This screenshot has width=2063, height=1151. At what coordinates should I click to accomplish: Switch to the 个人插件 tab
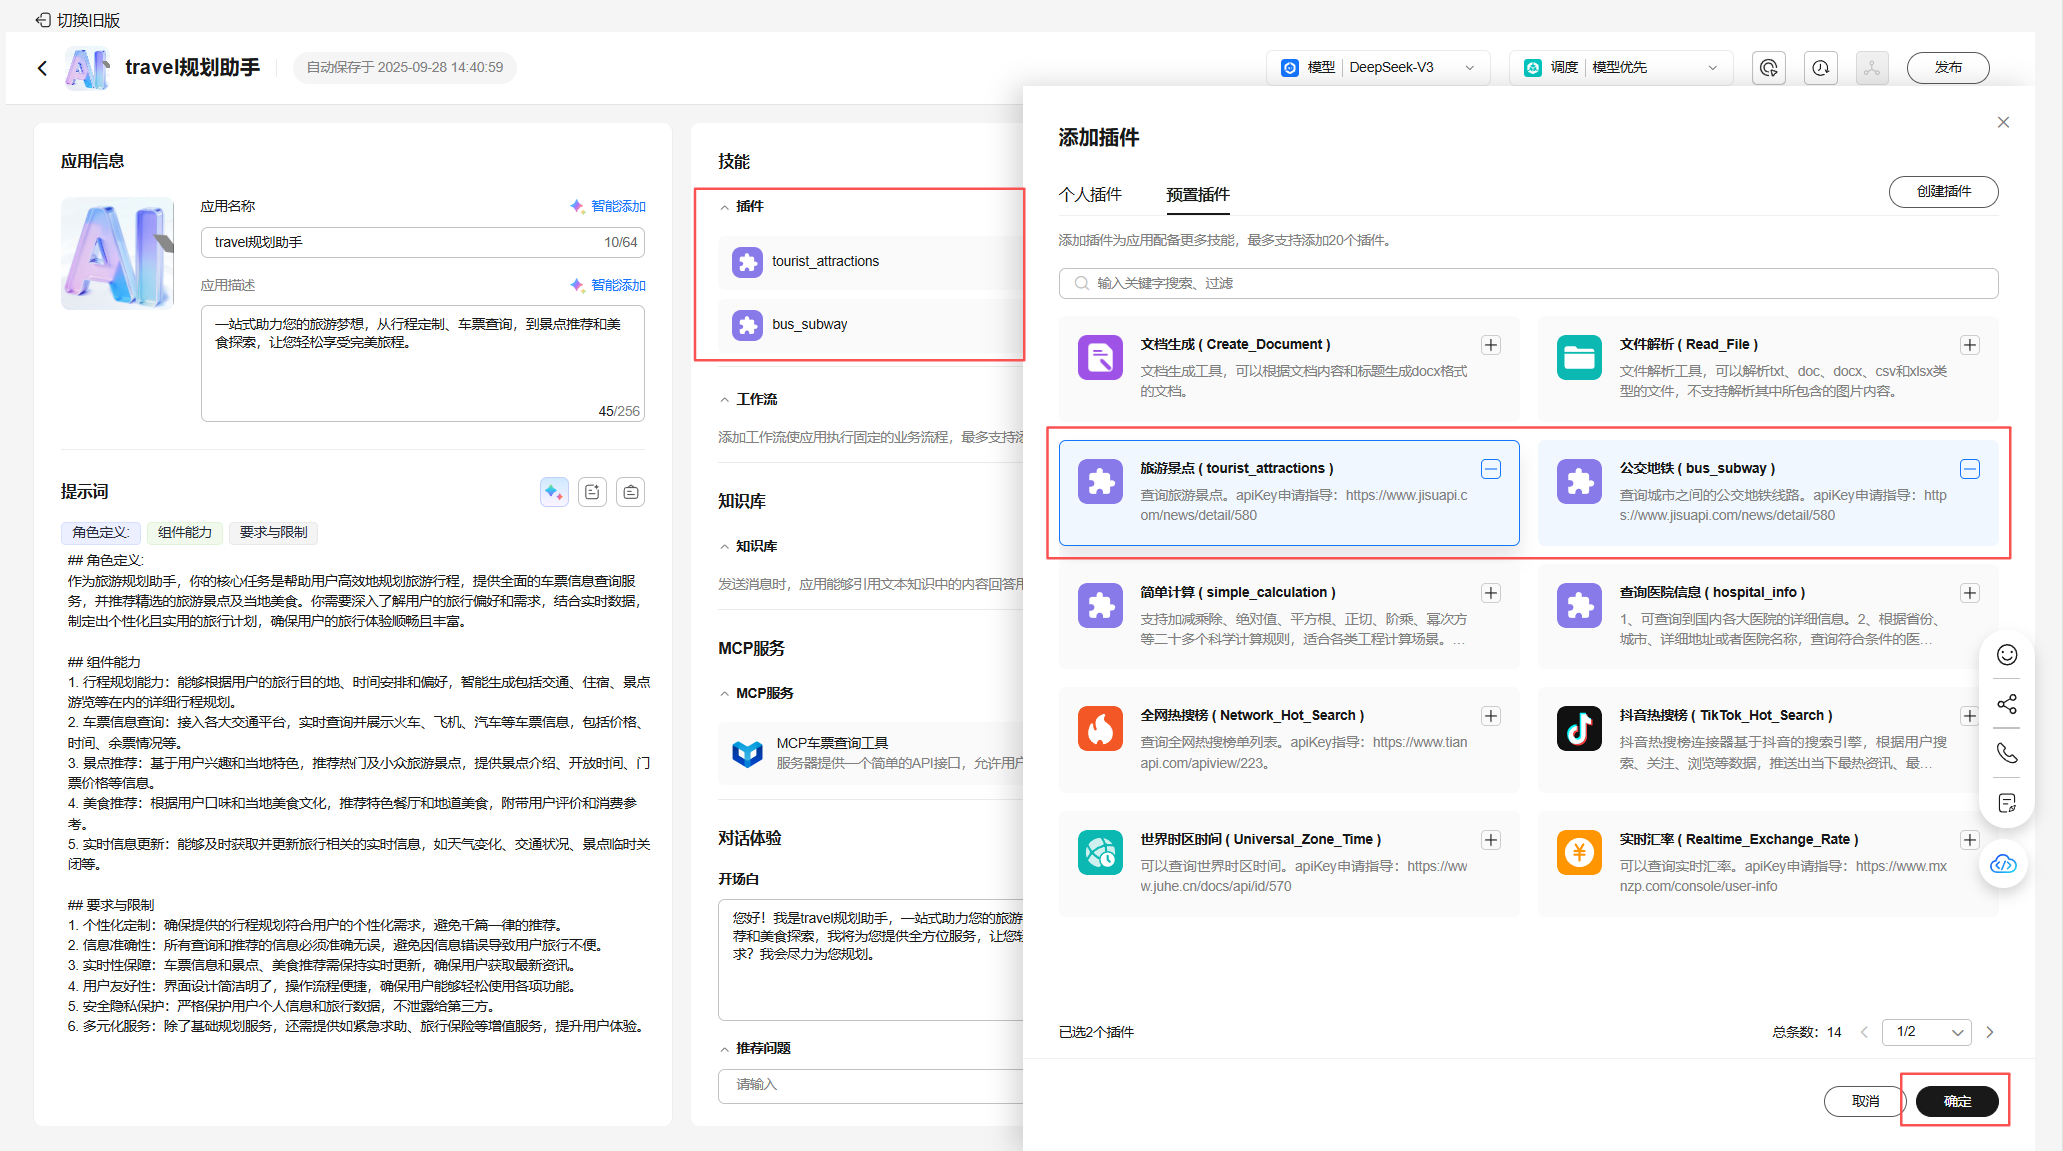point(1090,194)
